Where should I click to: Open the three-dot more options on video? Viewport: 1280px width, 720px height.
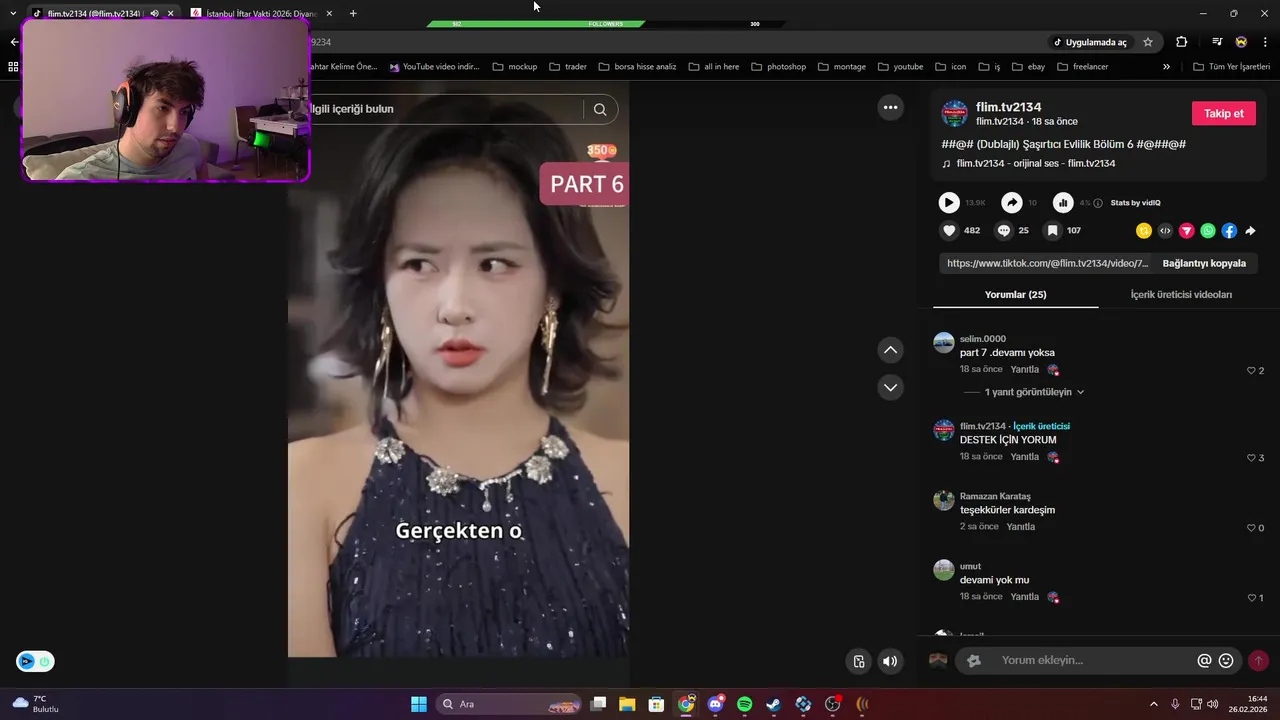pyautogui.click(x=890, y=107)
